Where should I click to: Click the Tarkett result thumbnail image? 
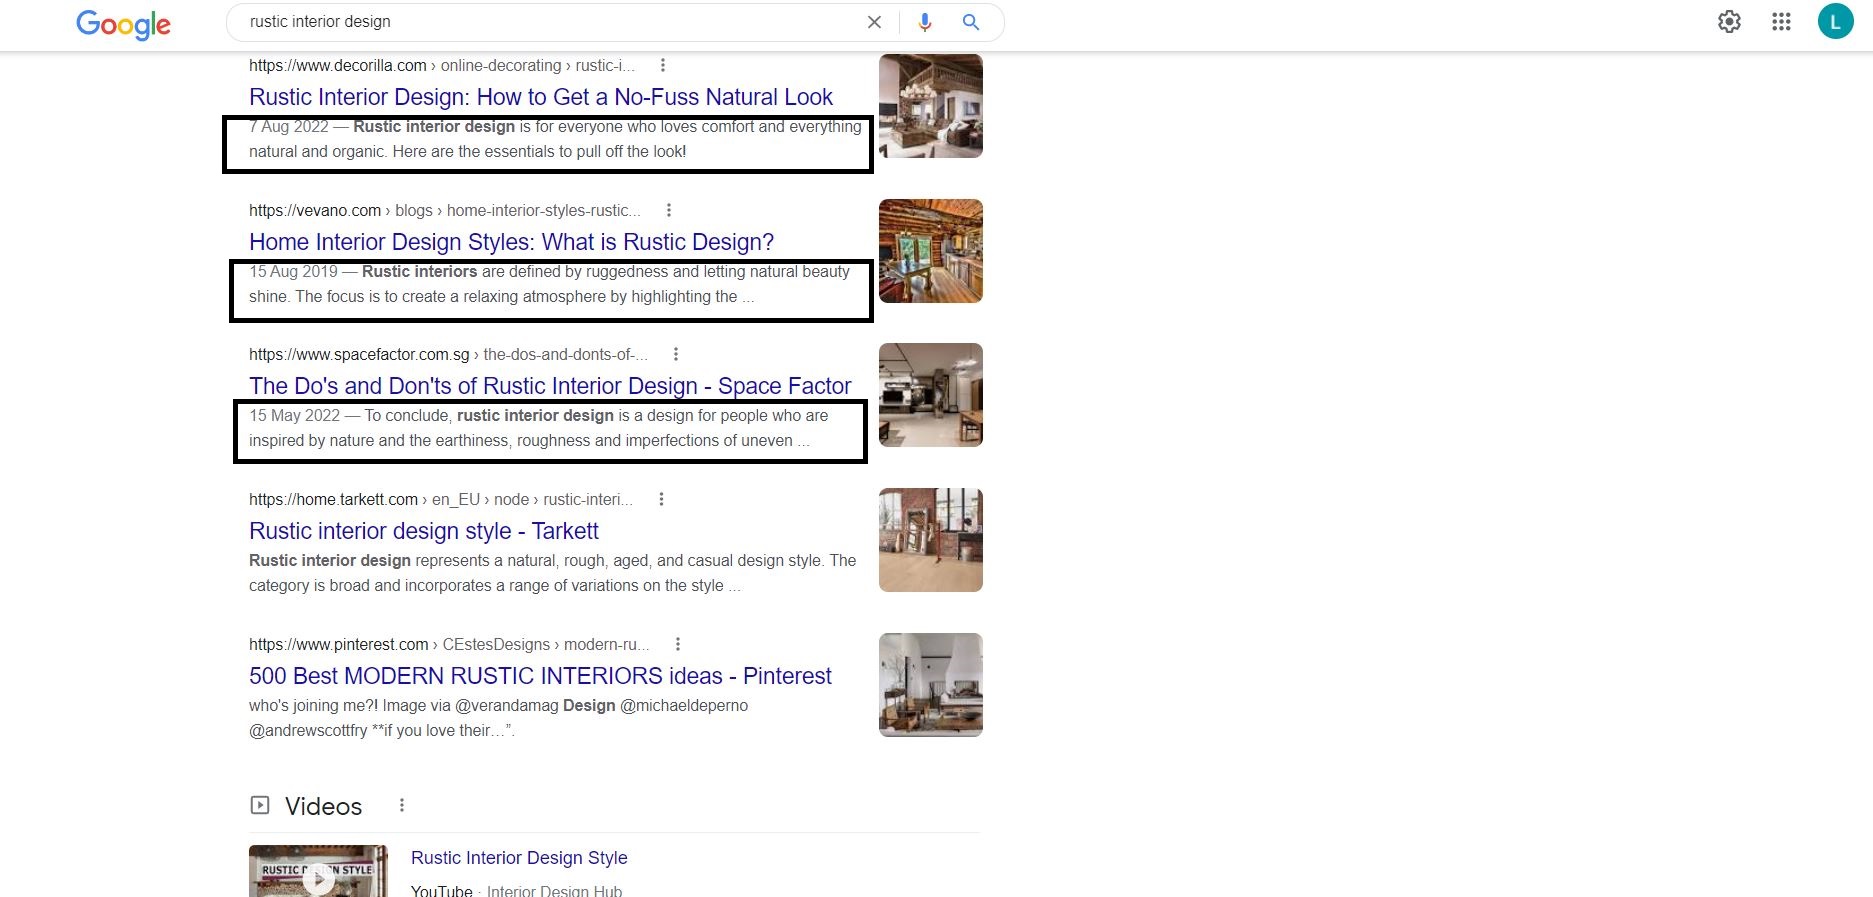[931, 540]
